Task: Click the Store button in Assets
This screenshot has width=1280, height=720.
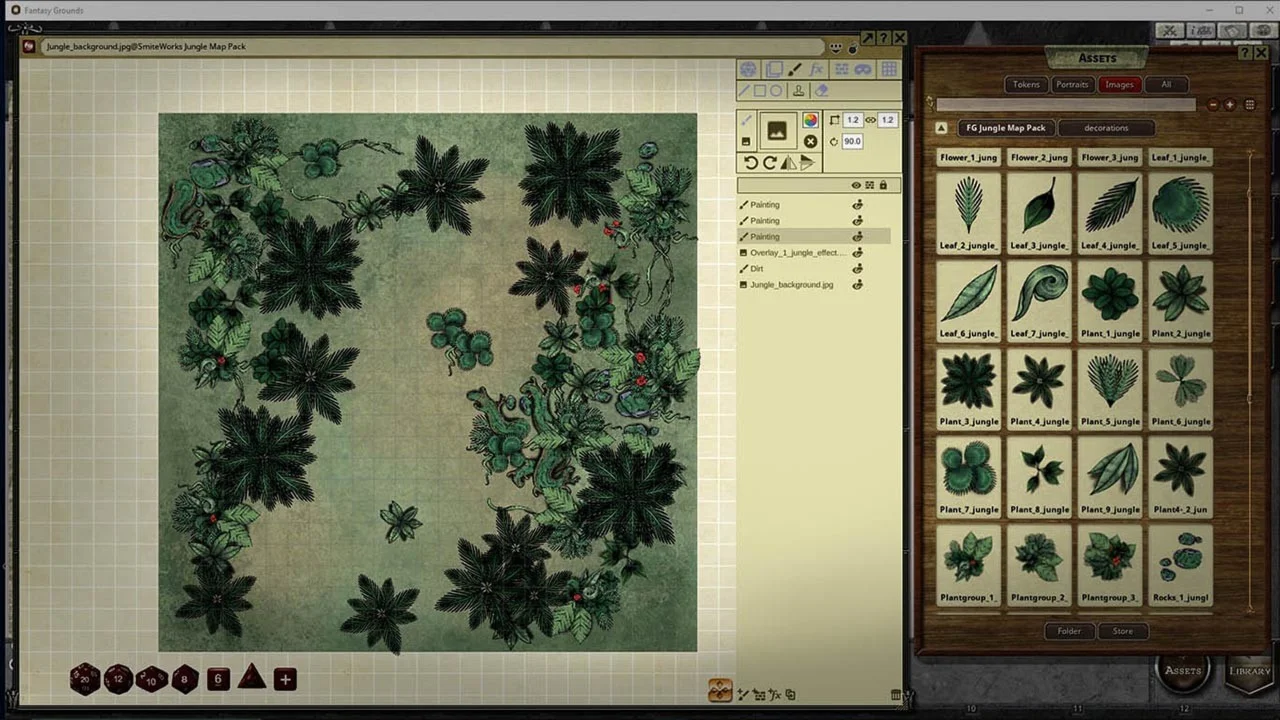Action: point(1123,631)
